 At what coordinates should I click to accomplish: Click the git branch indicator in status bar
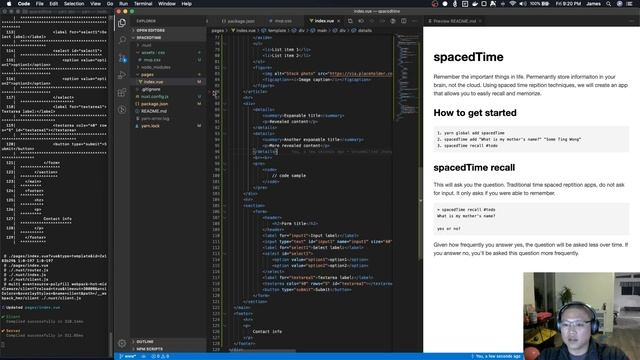tap(127, 356)
